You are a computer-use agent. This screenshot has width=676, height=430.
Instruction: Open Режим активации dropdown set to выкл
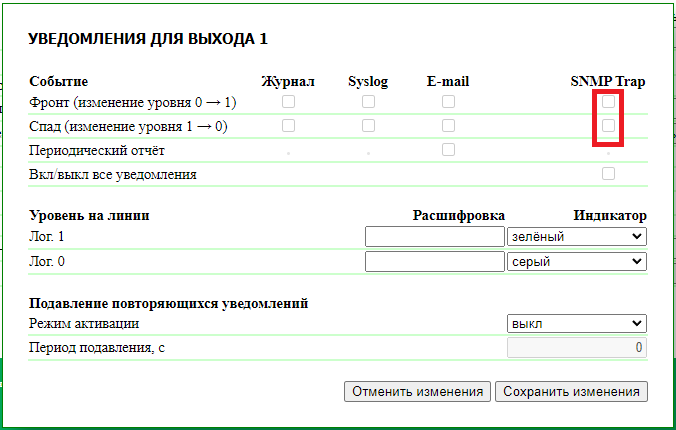point(577,324)
